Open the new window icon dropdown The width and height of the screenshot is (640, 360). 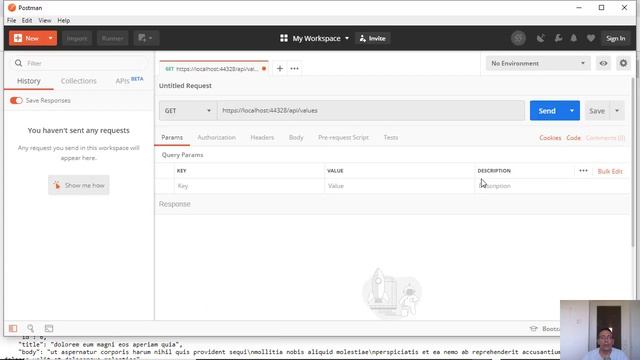(146, 38)
